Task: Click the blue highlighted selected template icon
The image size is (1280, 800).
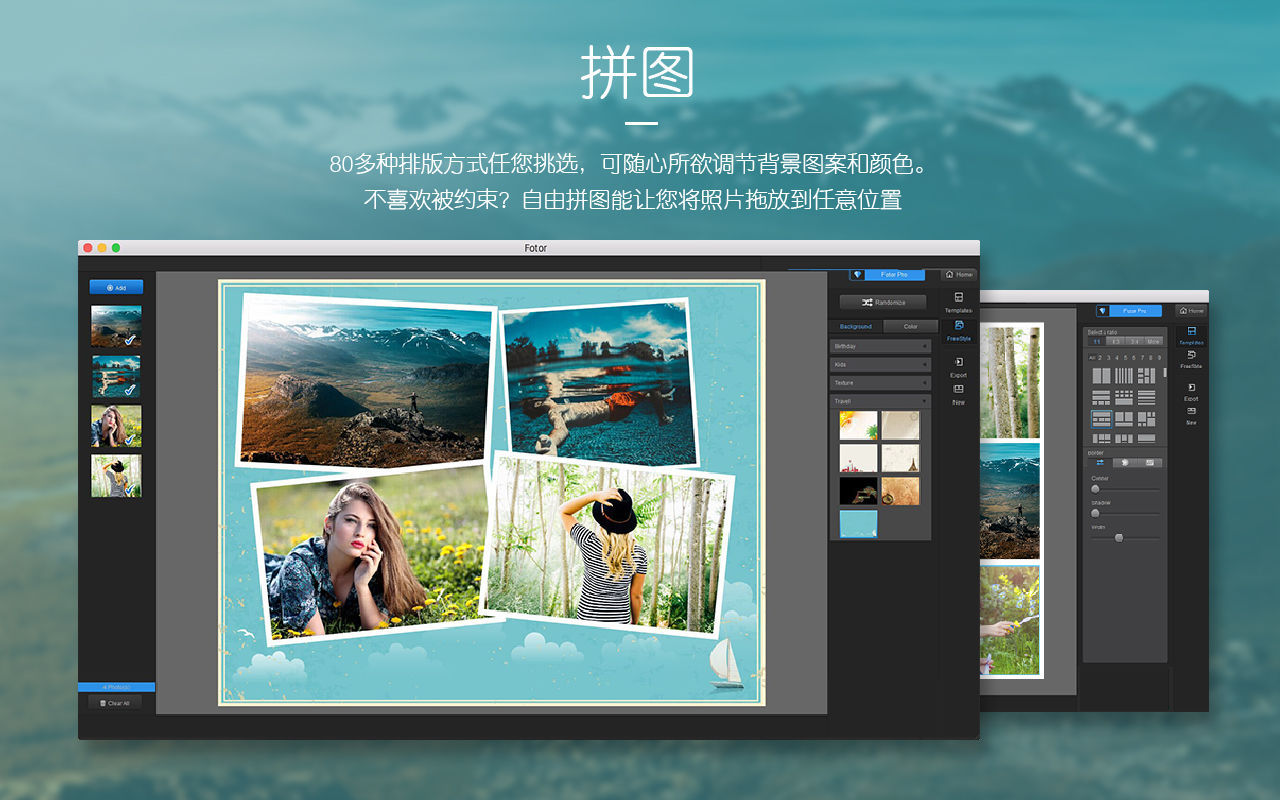Action: click(x=1102, y=419)
